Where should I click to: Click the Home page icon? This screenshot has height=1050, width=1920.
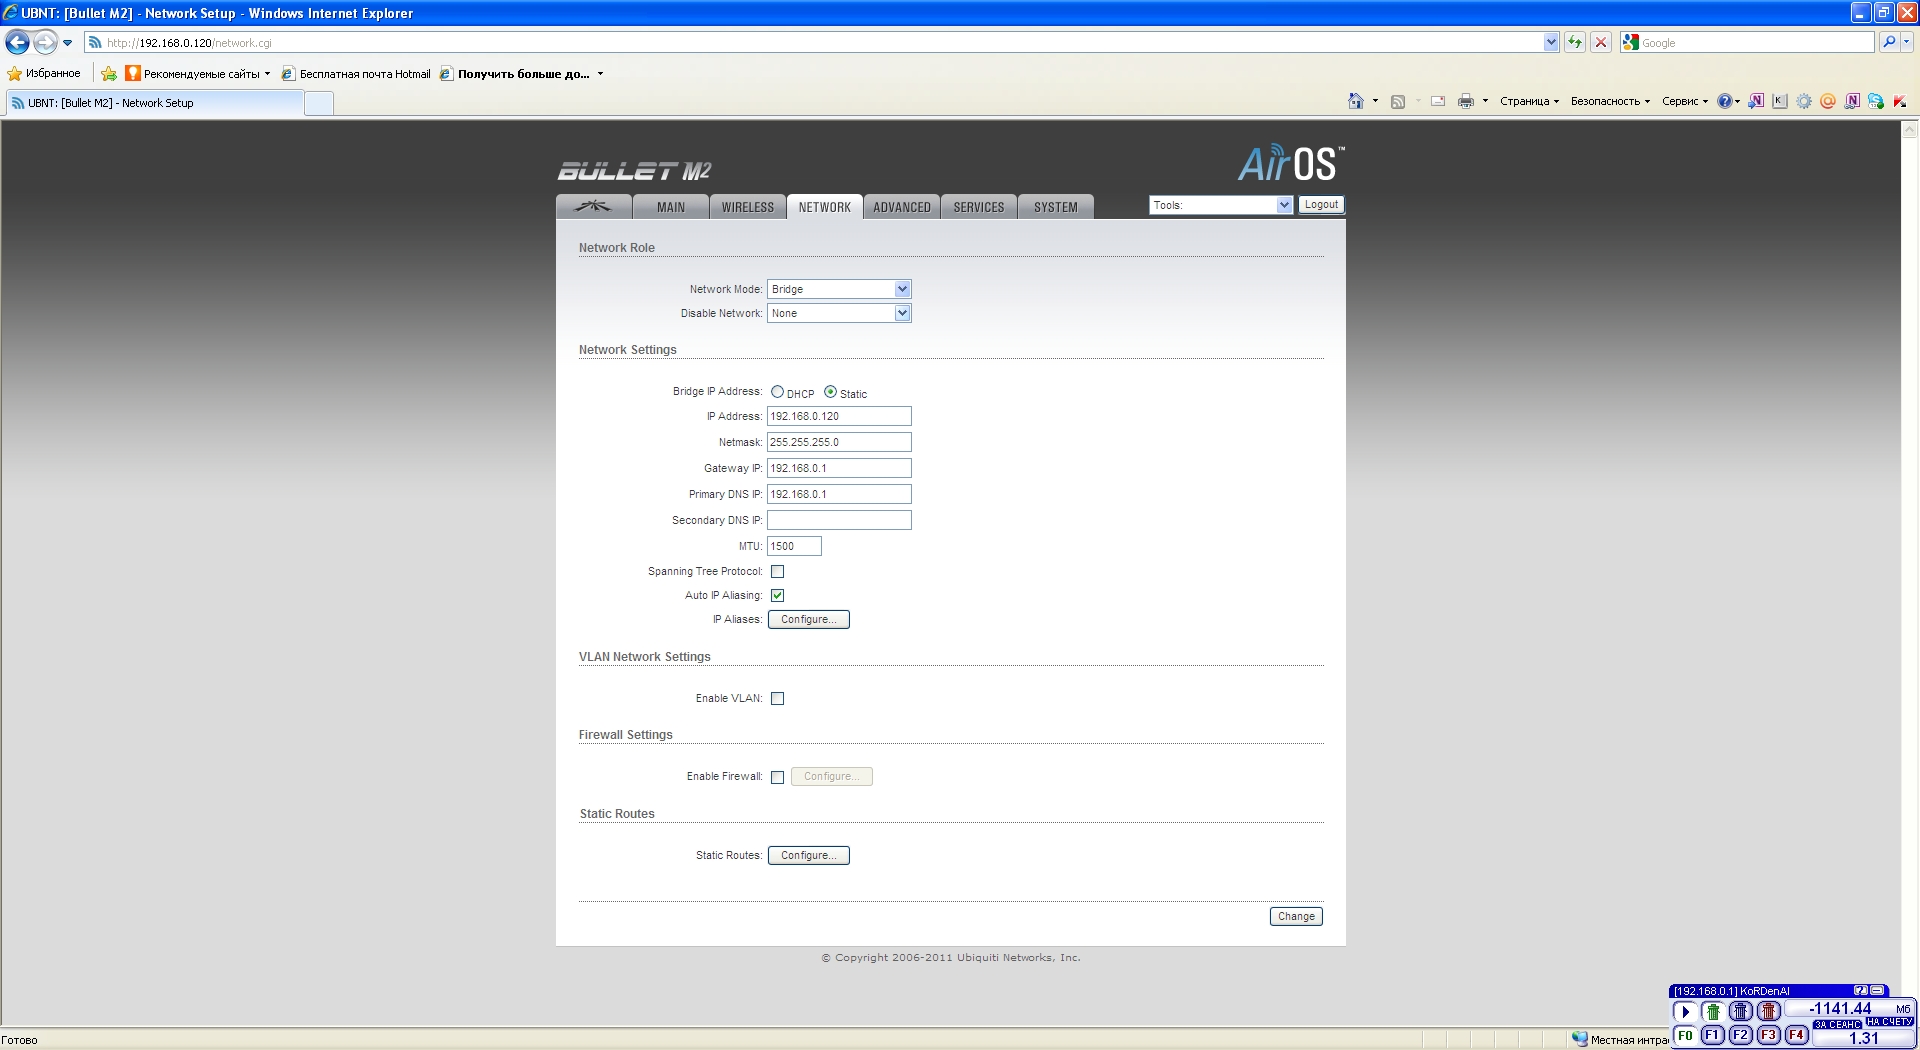click(1356, 101)
